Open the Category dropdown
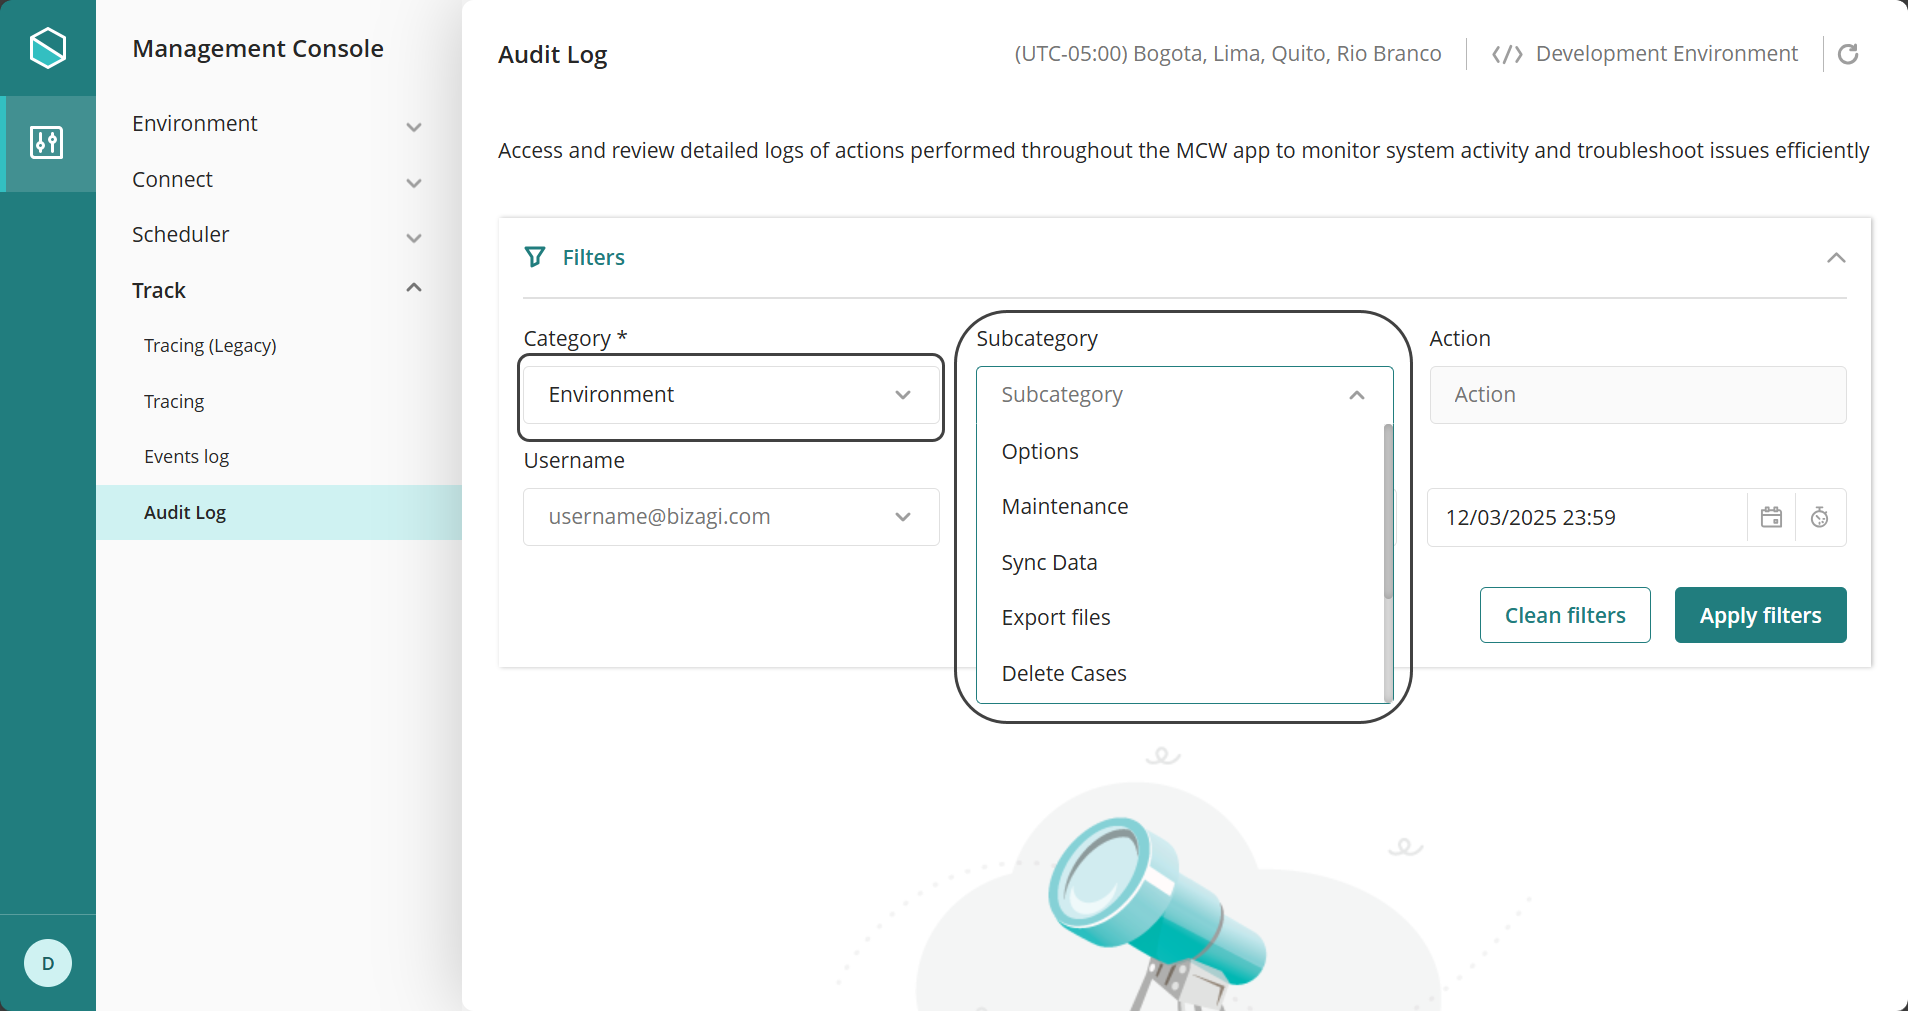This screenshot has width=1908, height=1011. click(731, 395)
